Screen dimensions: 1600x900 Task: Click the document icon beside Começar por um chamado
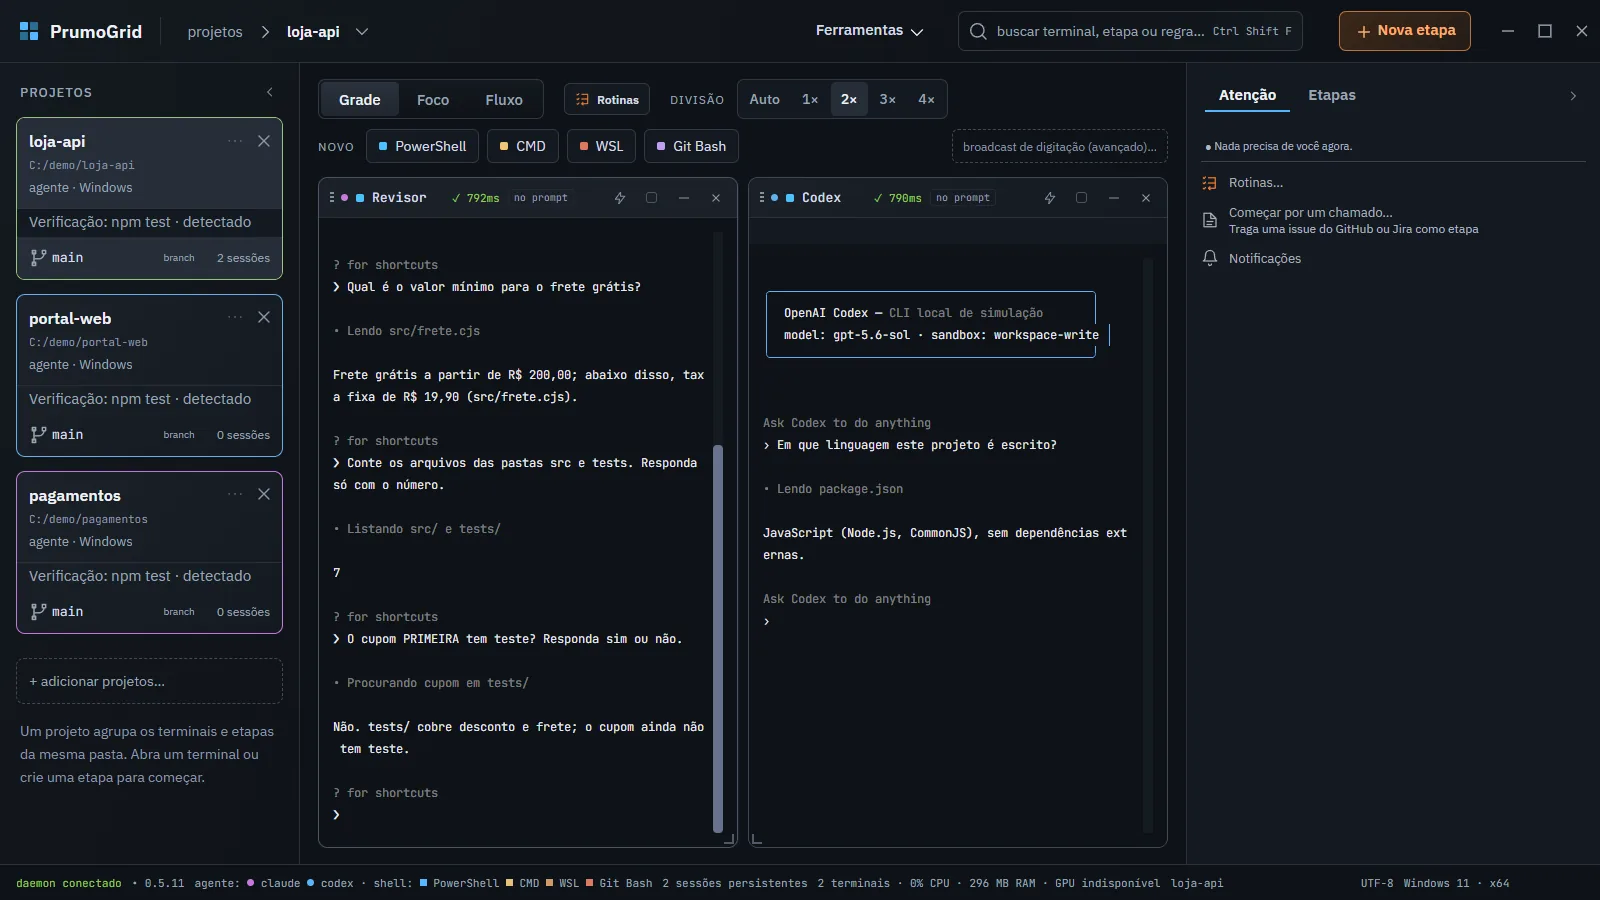click(x=1210, y=220)
